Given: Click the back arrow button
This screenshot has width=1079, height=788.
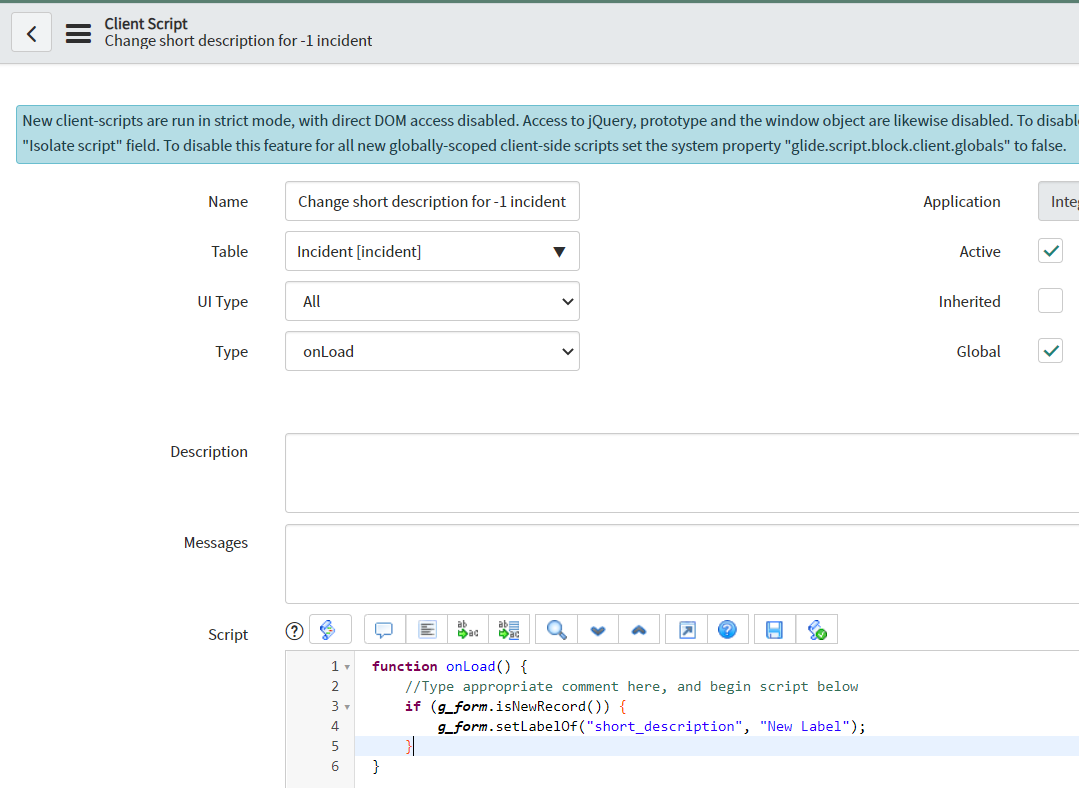Looking at the screenshot, I should point(31,33).
